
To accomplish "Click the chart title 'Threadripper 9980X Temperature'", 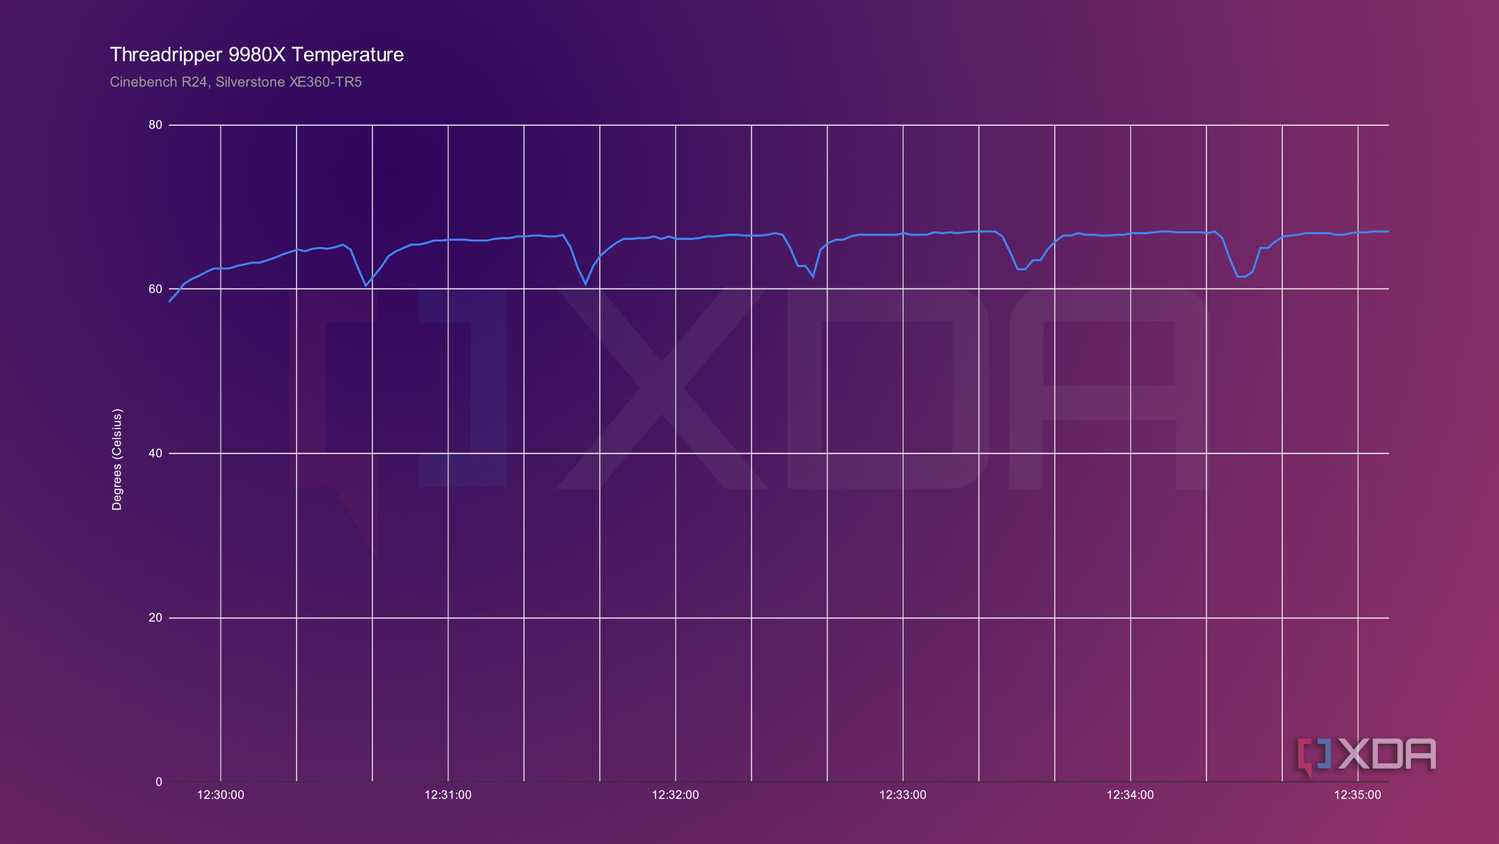I will point(257,55).
